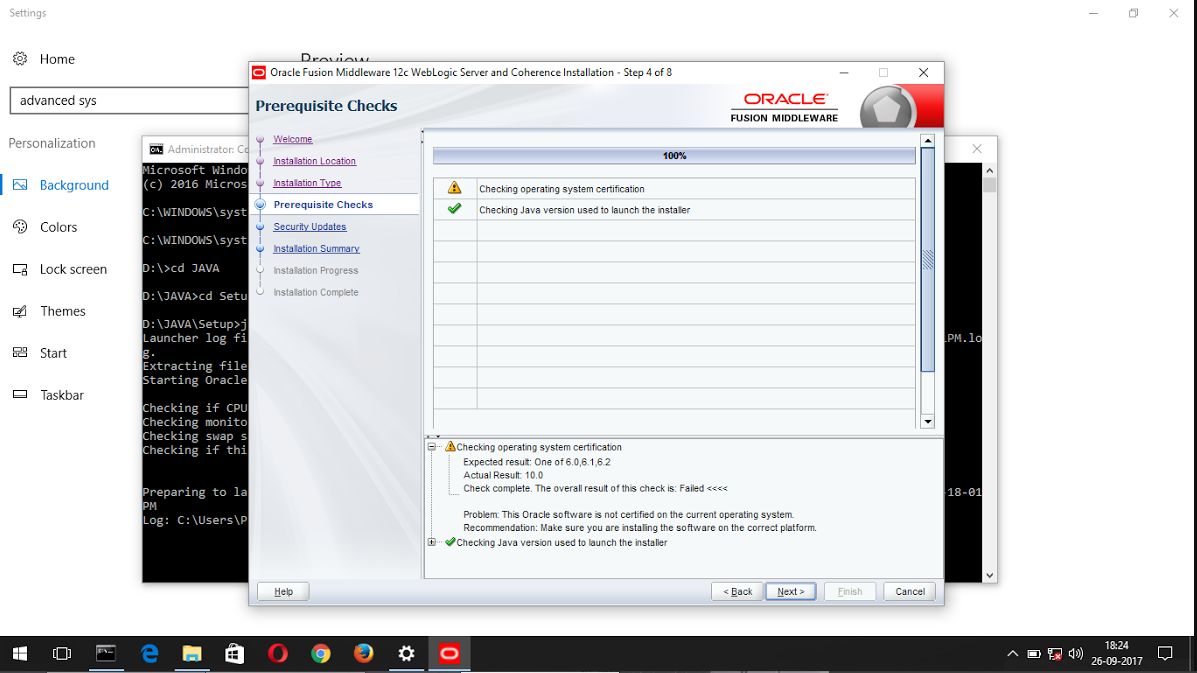Select Themes in Settings sidebar

pyautogui.click(x=63, y=311)
